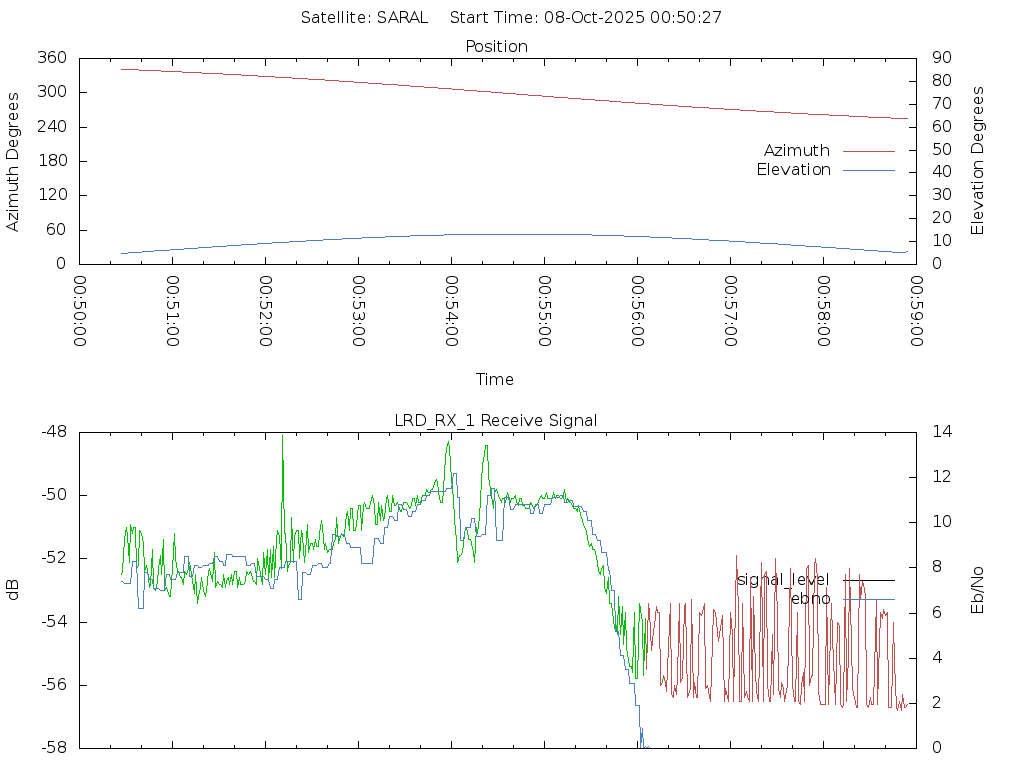The width and height of the screenshot is (1024, 768).
Task: Click the LRD_RX_1 Receive Signal title
Action: tap(496, 420)
